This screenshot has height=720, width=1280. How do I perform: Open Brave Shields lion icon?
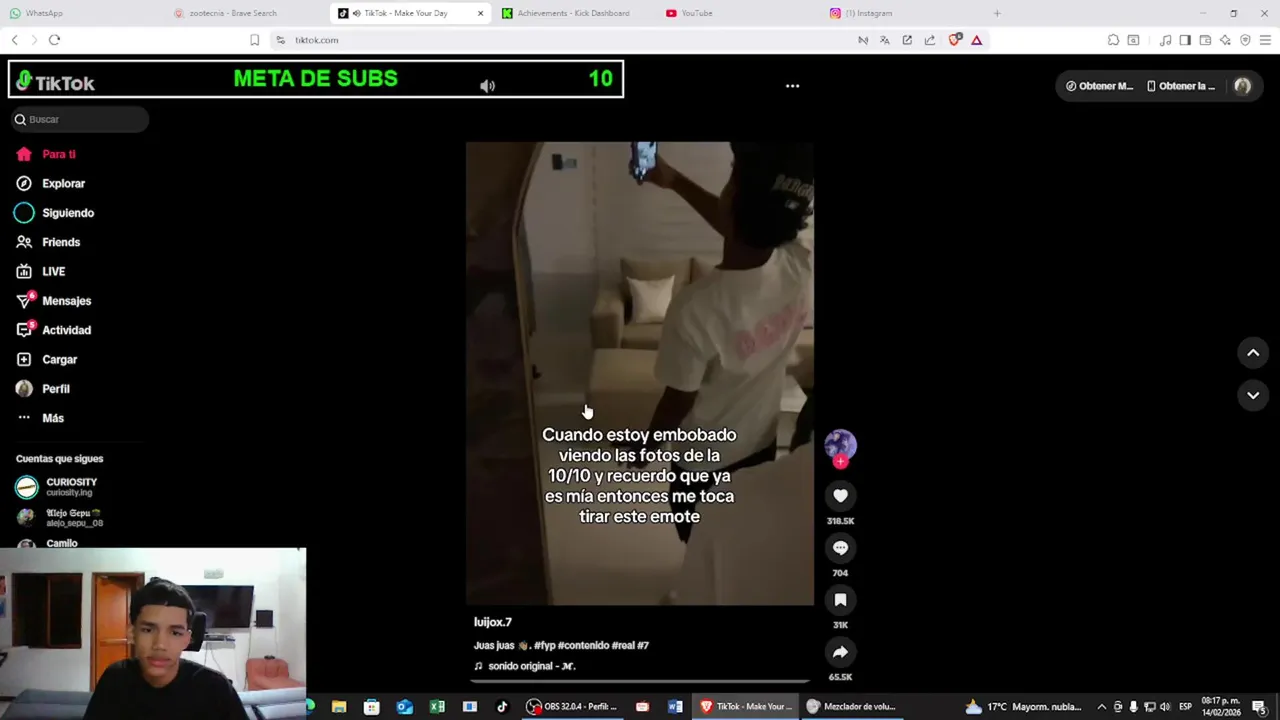click(x=954, y=40)
